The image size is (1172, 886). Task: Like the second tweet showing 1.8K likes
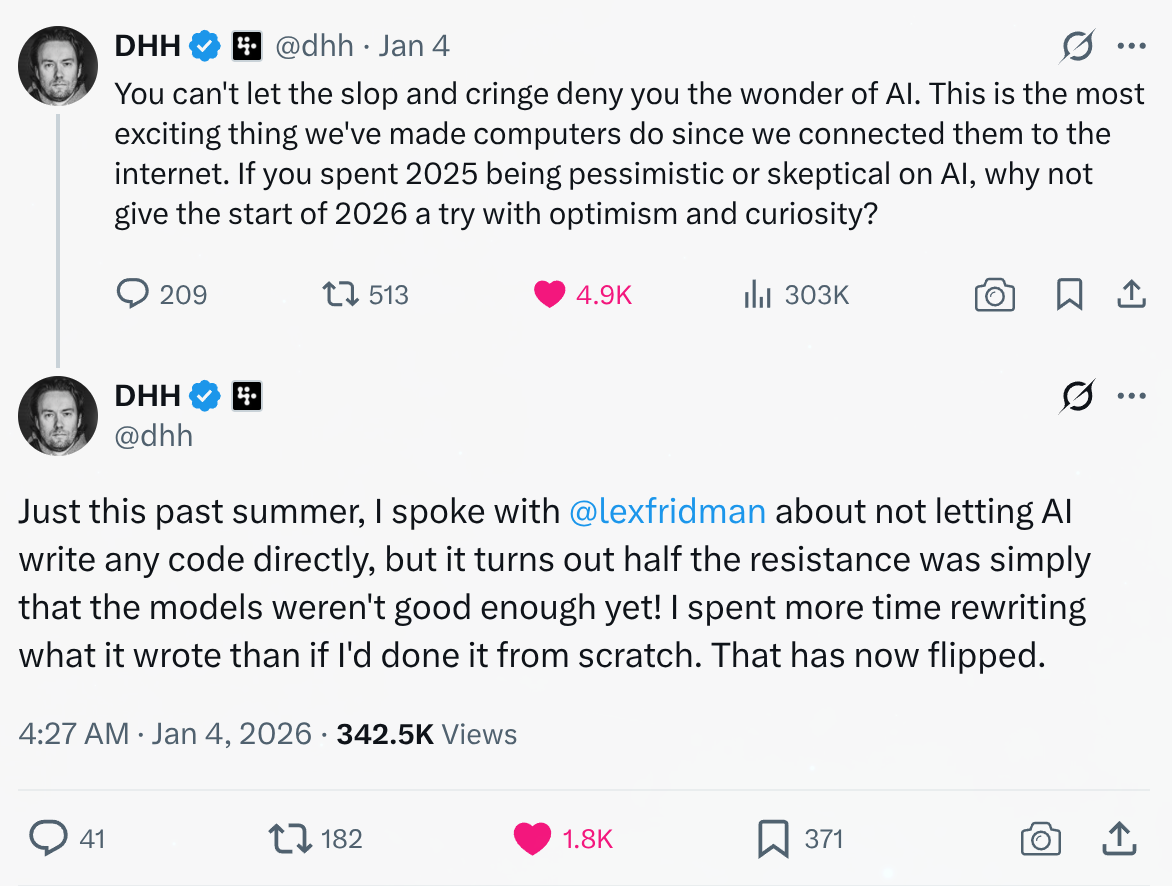(x=535, y=838)
